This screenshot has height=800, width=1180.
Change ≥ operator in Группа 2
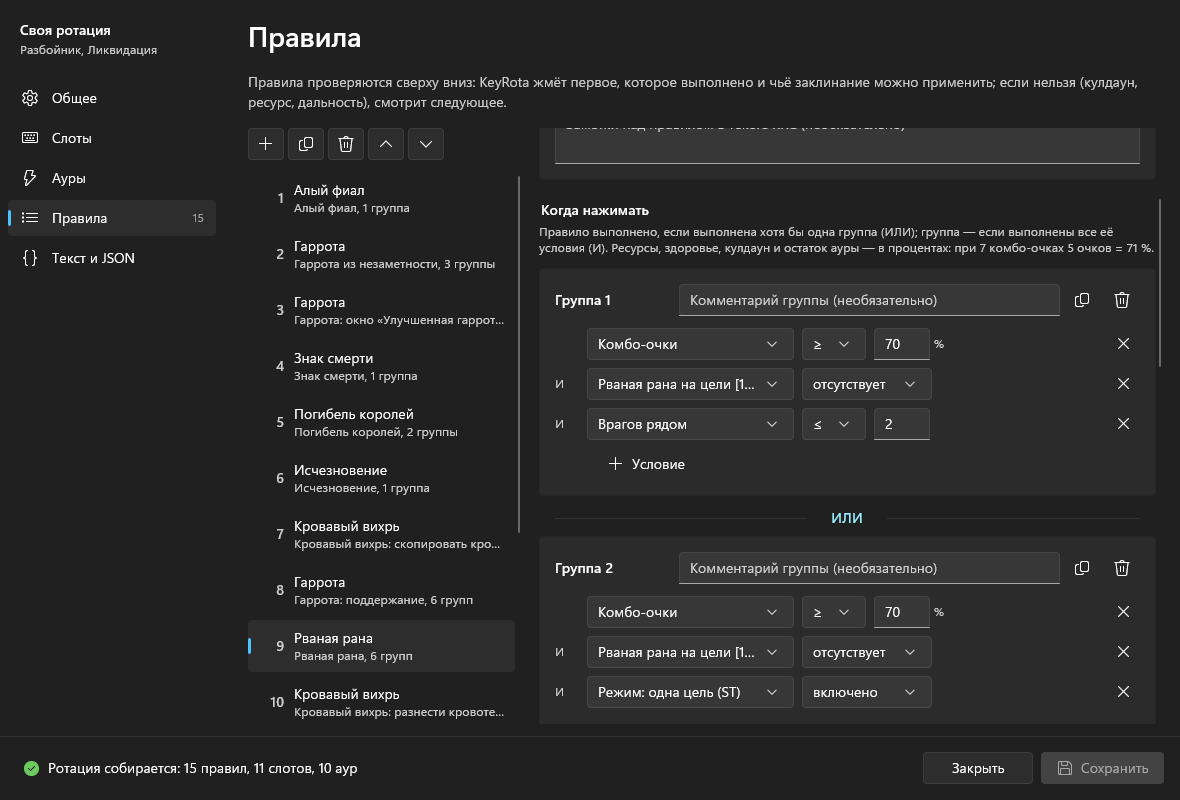833,612
